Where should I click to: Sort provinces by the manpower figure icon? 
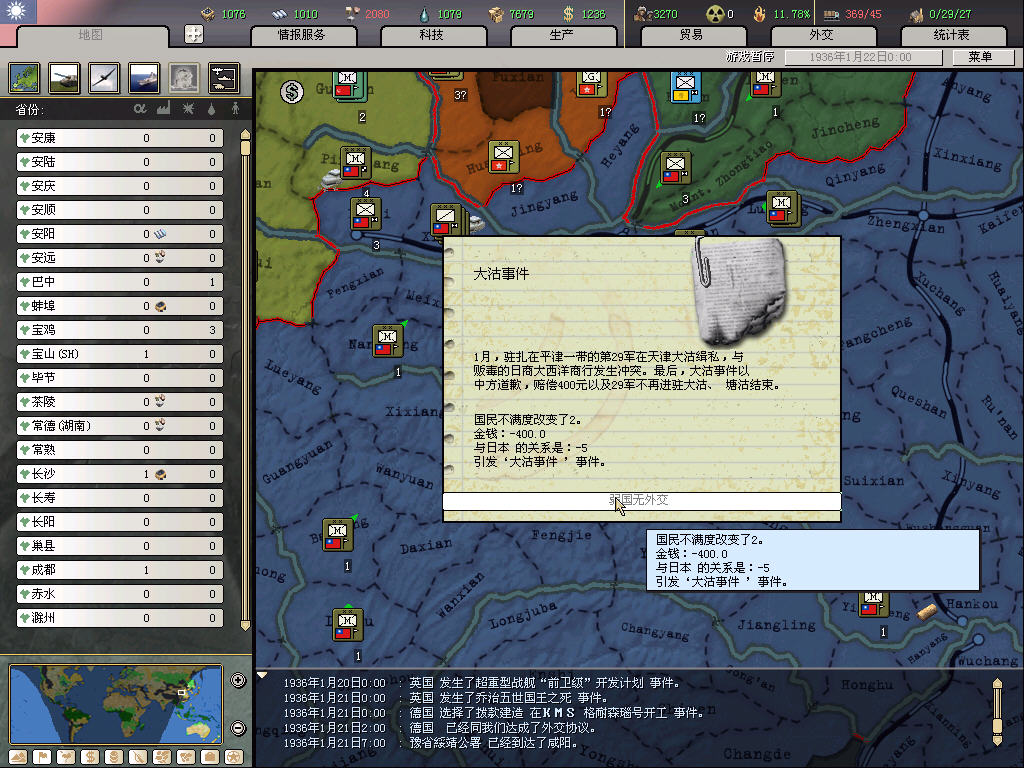(x=235, y=108)
